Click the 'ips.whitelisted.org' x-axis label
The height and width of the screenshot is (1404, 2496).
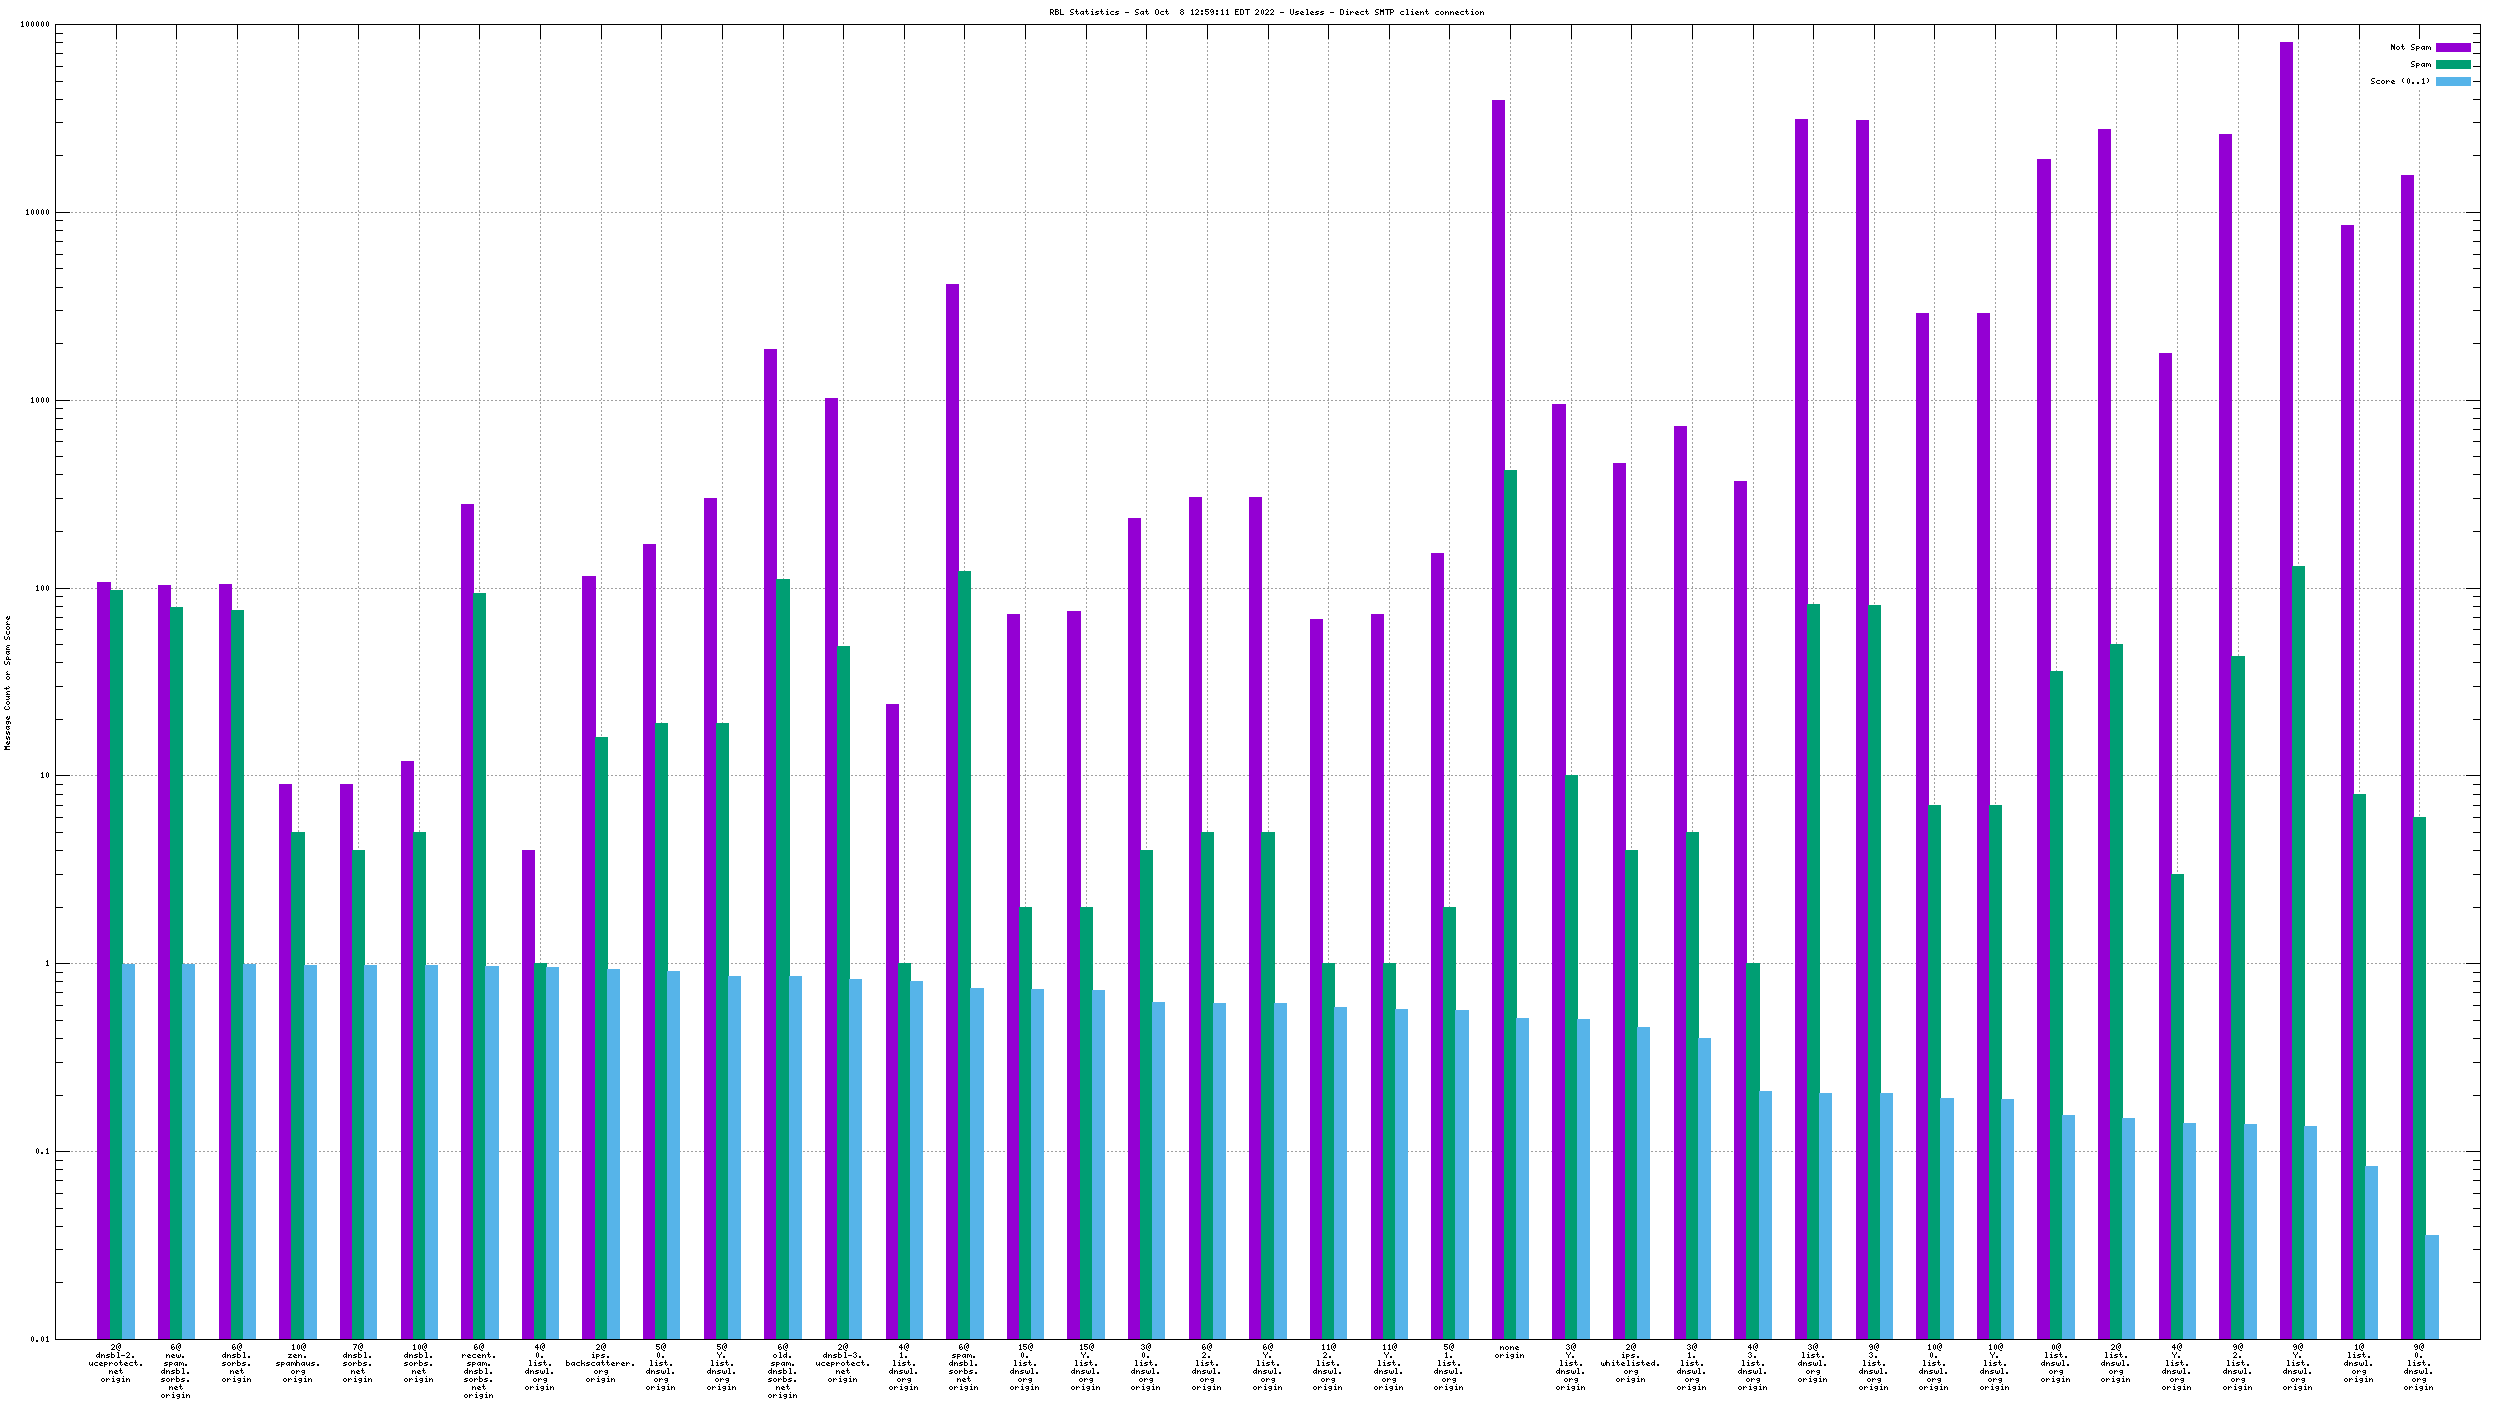point(1630,1363)
